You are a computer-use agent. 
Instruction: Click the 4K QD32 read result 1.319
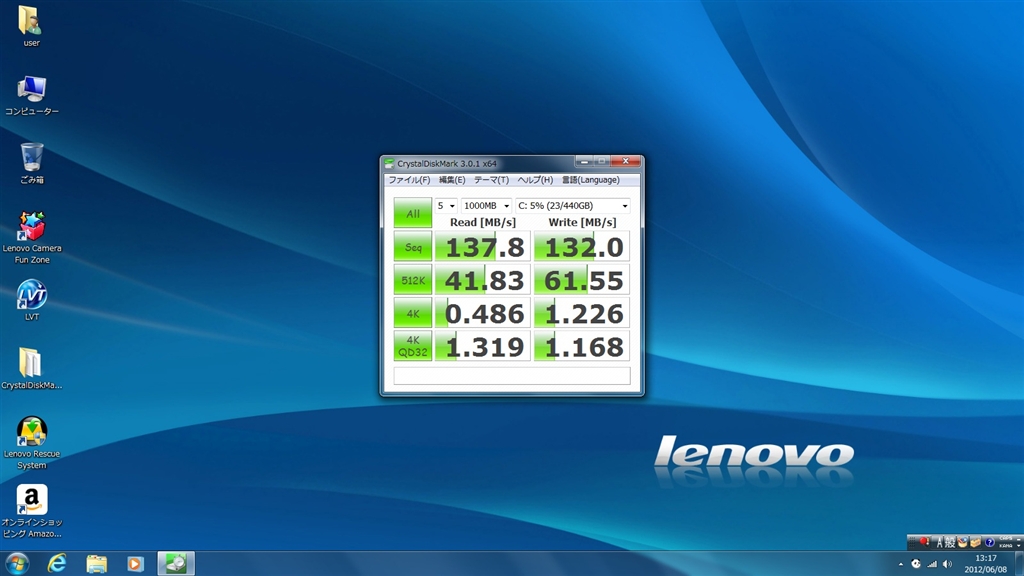[x=483, y=346]
